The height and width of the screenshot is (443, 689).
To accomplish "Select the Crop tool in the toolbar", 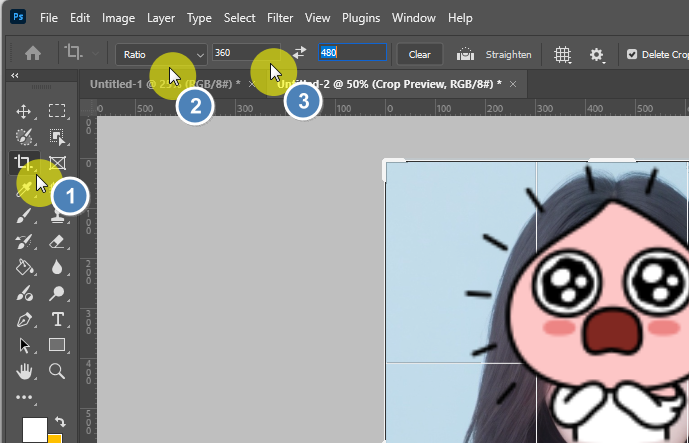I will pyautogui.click(x=23, y=163).
